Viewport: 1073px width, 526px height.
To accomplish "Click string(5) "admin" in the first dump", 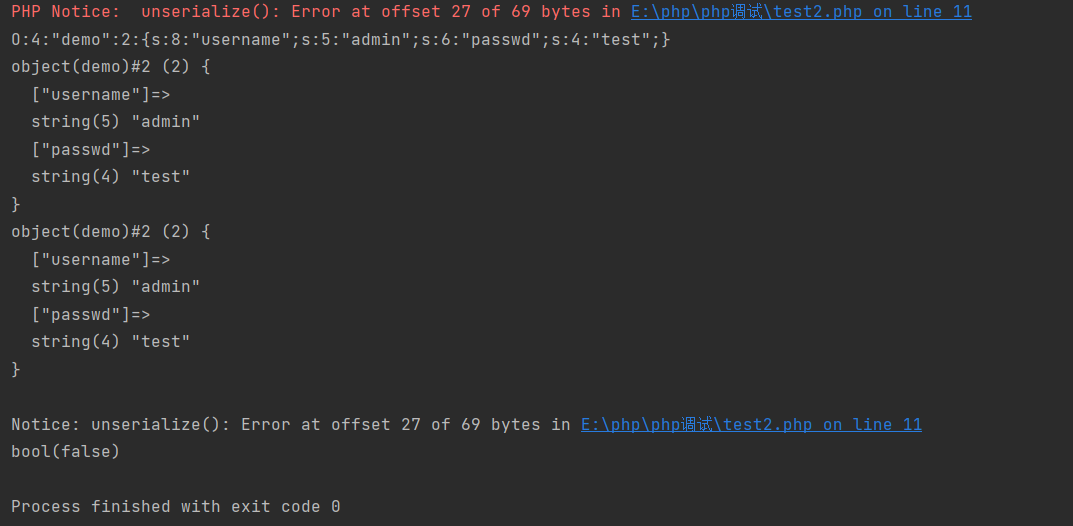I will click(116, 122).
